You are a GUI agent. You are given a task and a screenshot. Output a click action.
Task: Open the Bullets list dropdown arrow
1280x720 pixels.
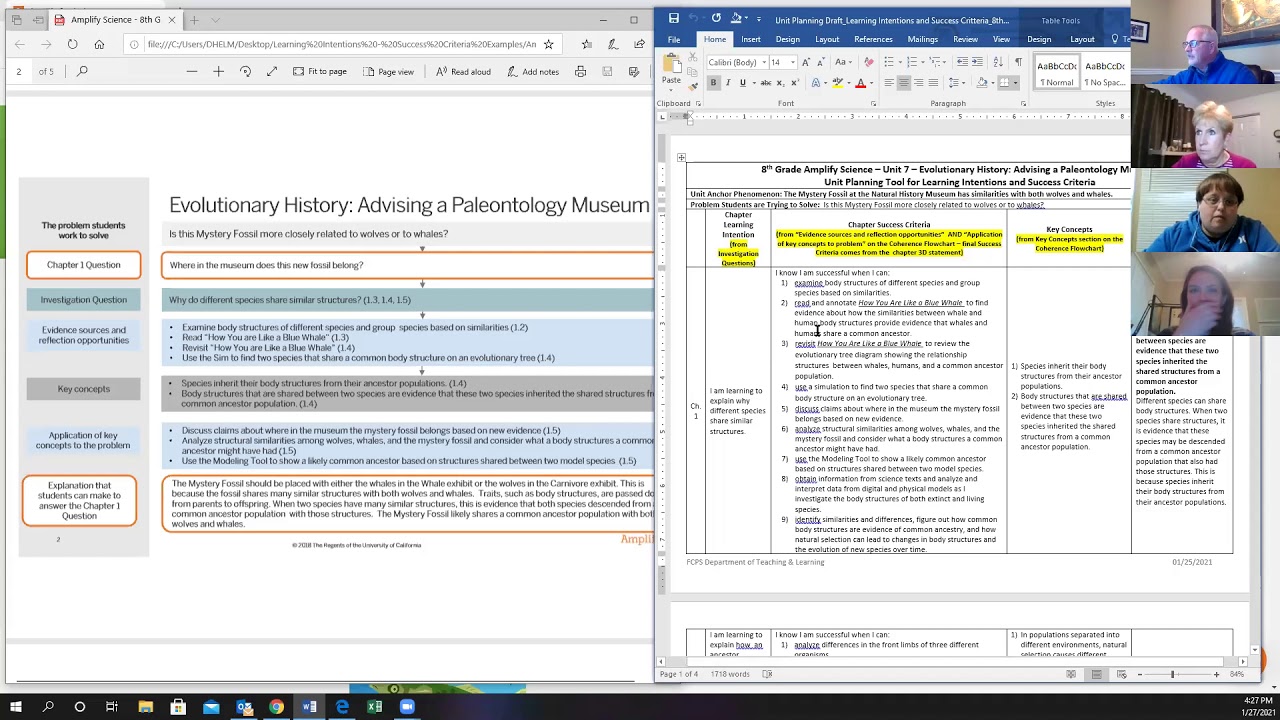click(900, 62)
